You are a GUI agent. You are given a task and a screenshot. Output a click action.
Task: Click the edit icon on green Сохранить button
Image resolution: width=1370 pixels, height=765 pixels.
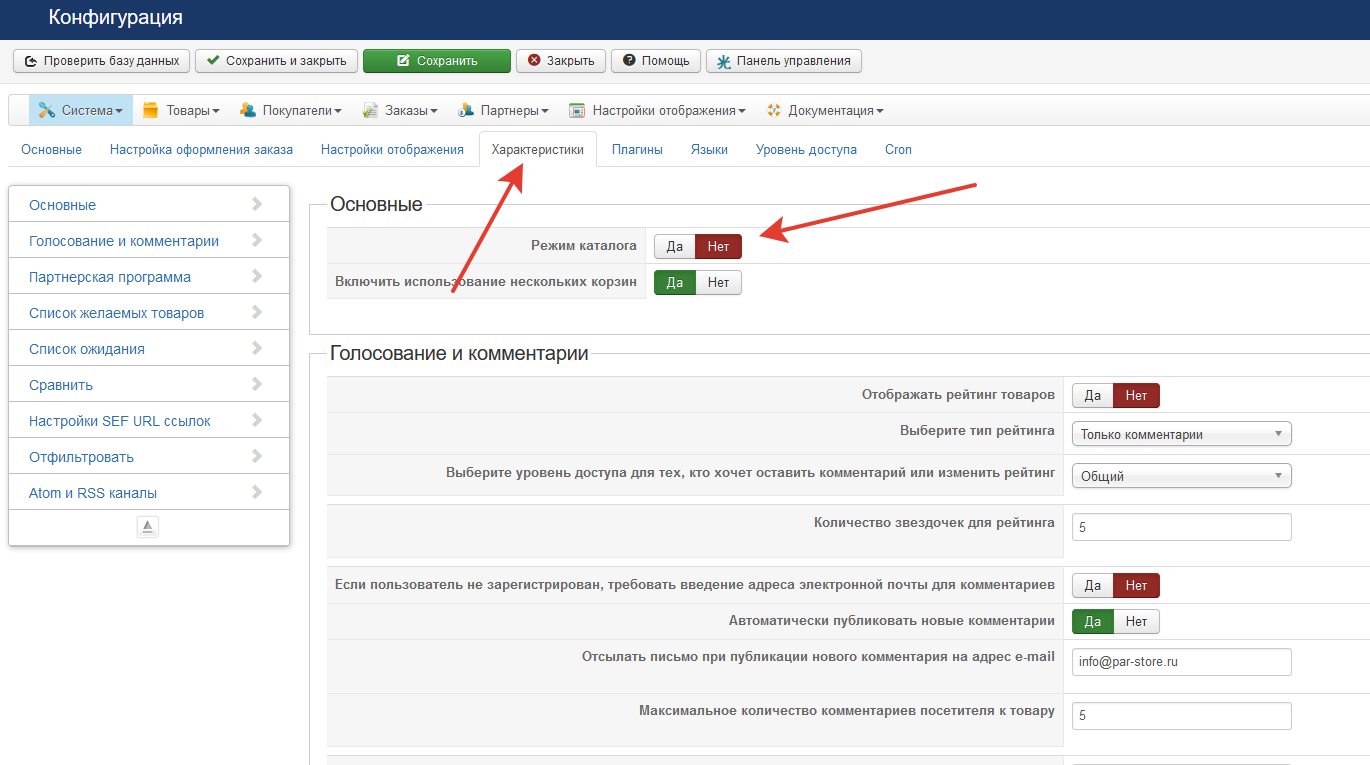[403, 61]
